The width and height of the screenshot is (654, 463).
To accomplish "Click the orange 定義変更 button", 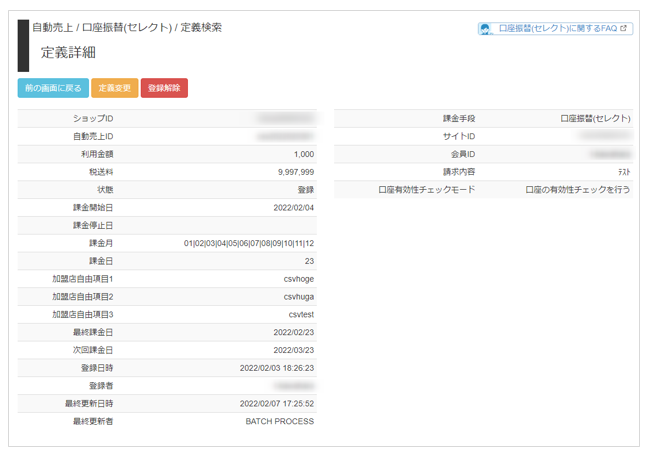I will (x=115, y=88).
